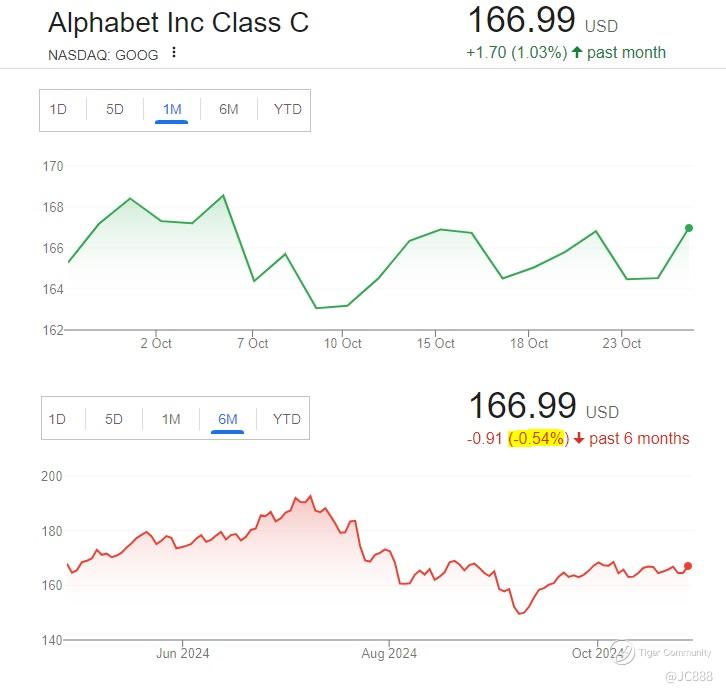Click the Alphabet Inc Class C title

coord(178,23)
